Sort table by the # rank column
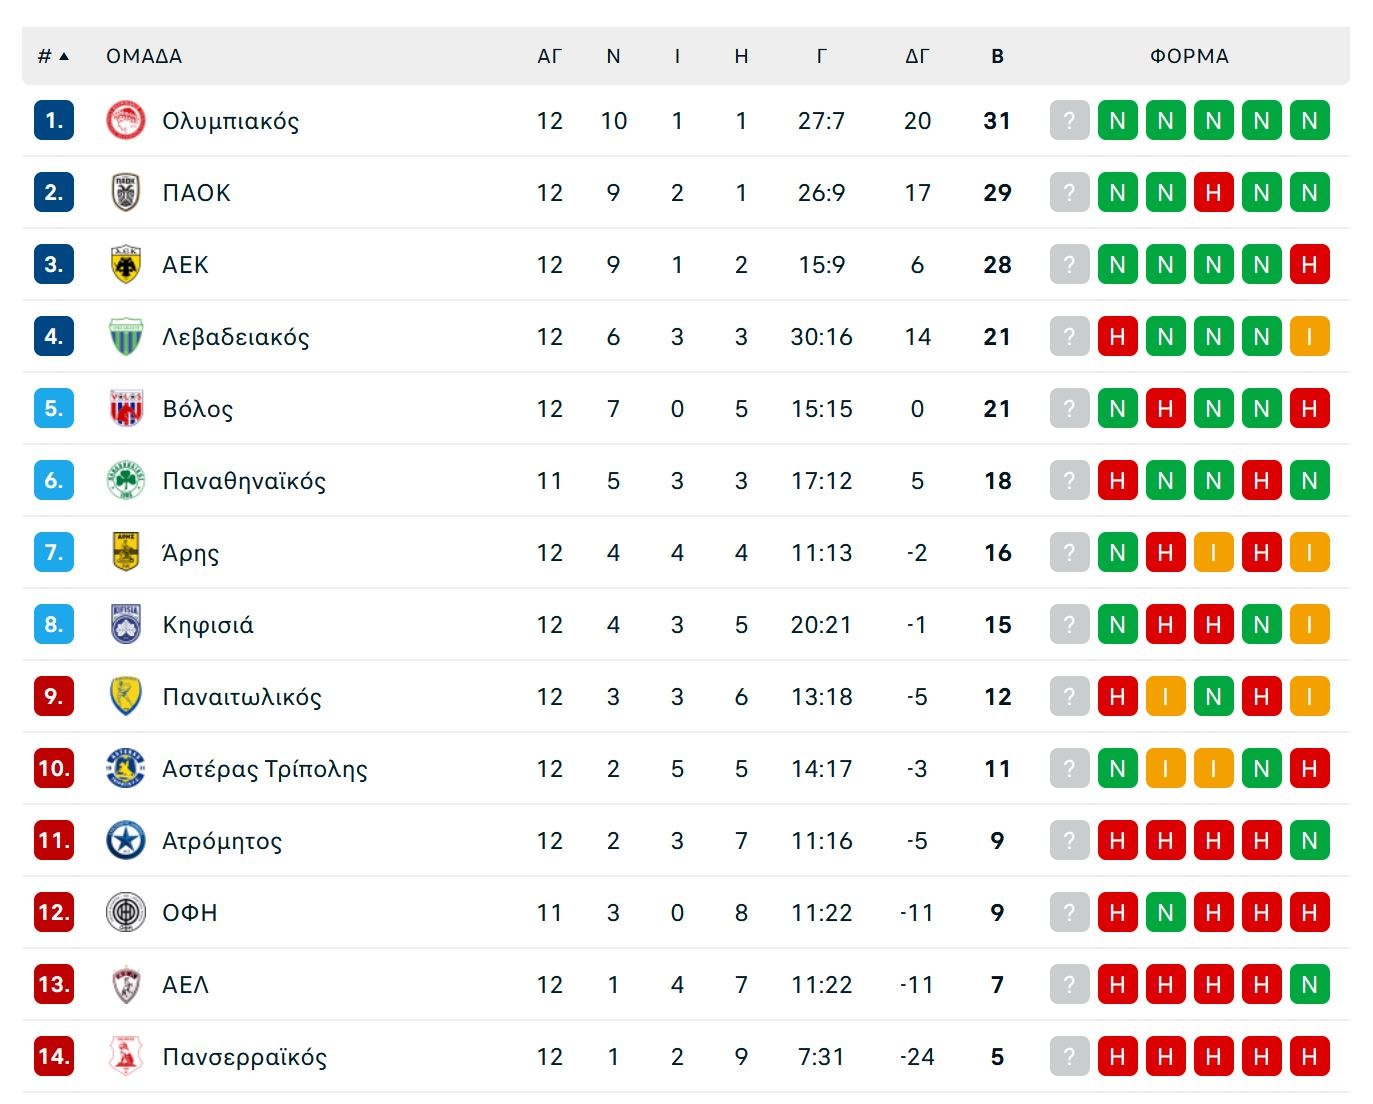The height and width of the screenshot is (1104, 1373). (53, 56)
